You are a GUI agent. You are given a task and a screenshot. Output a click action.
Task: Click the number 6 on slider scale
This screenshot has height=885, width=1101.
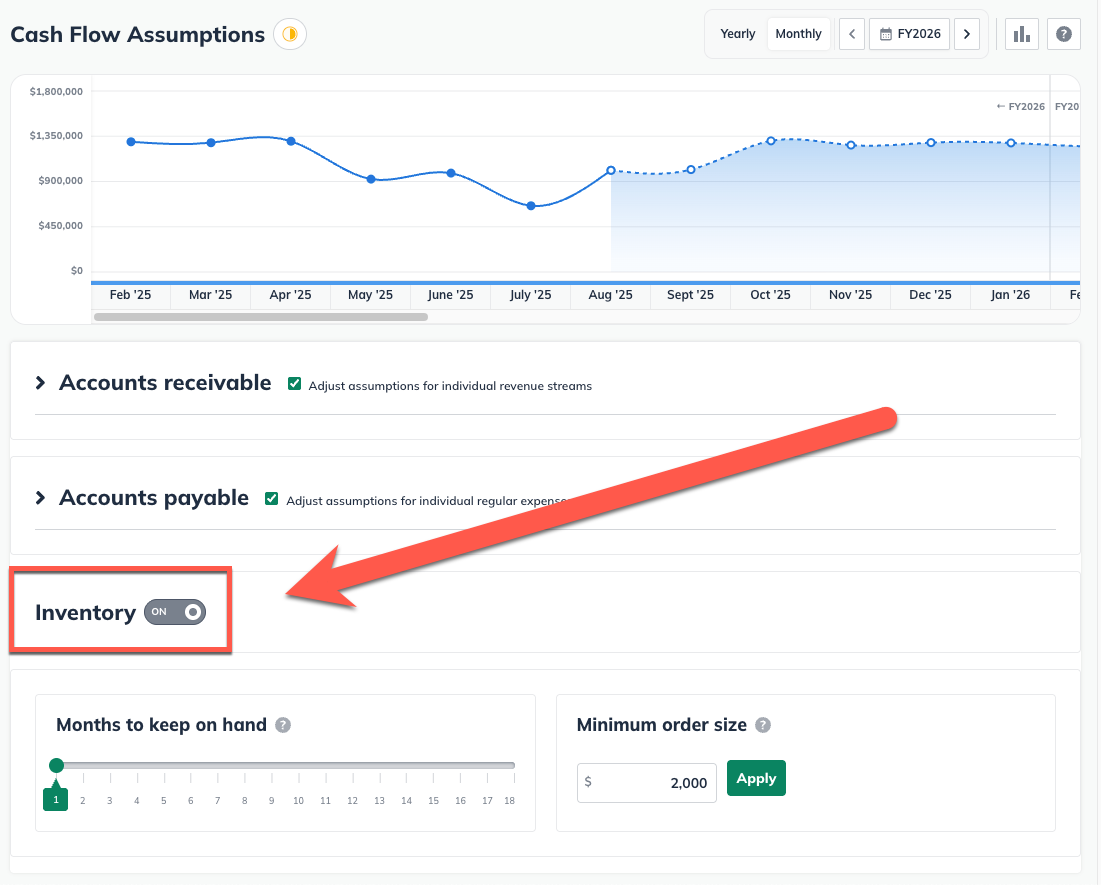pyautogui.click(x=190, y=801)
